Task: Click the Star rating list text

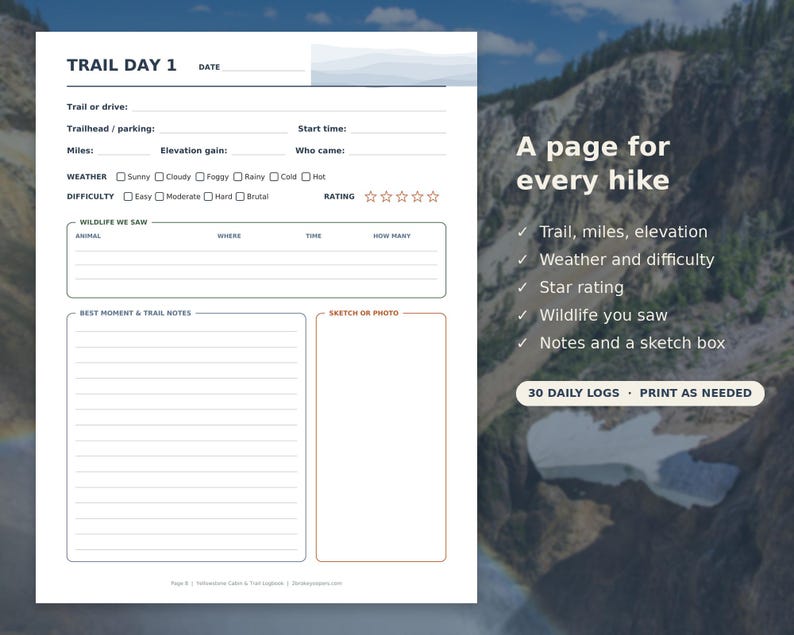Action: [582, 288]
